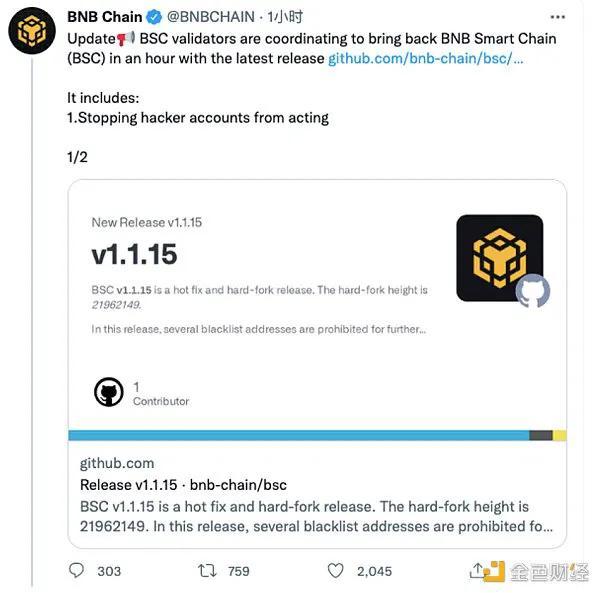Screen dimensions: 600x593
Task: Click the 2,045 likes count
Action: tap(374, 571)
